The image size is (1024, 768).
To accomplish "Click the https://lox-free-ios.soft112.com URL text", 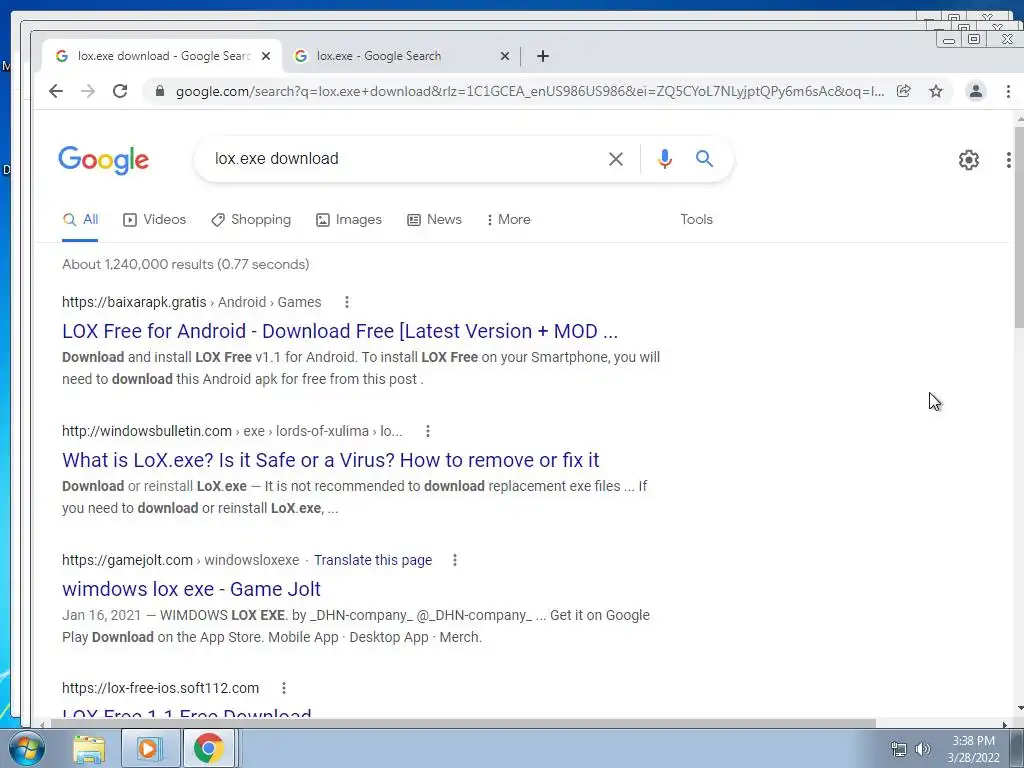I will [161, 688].
